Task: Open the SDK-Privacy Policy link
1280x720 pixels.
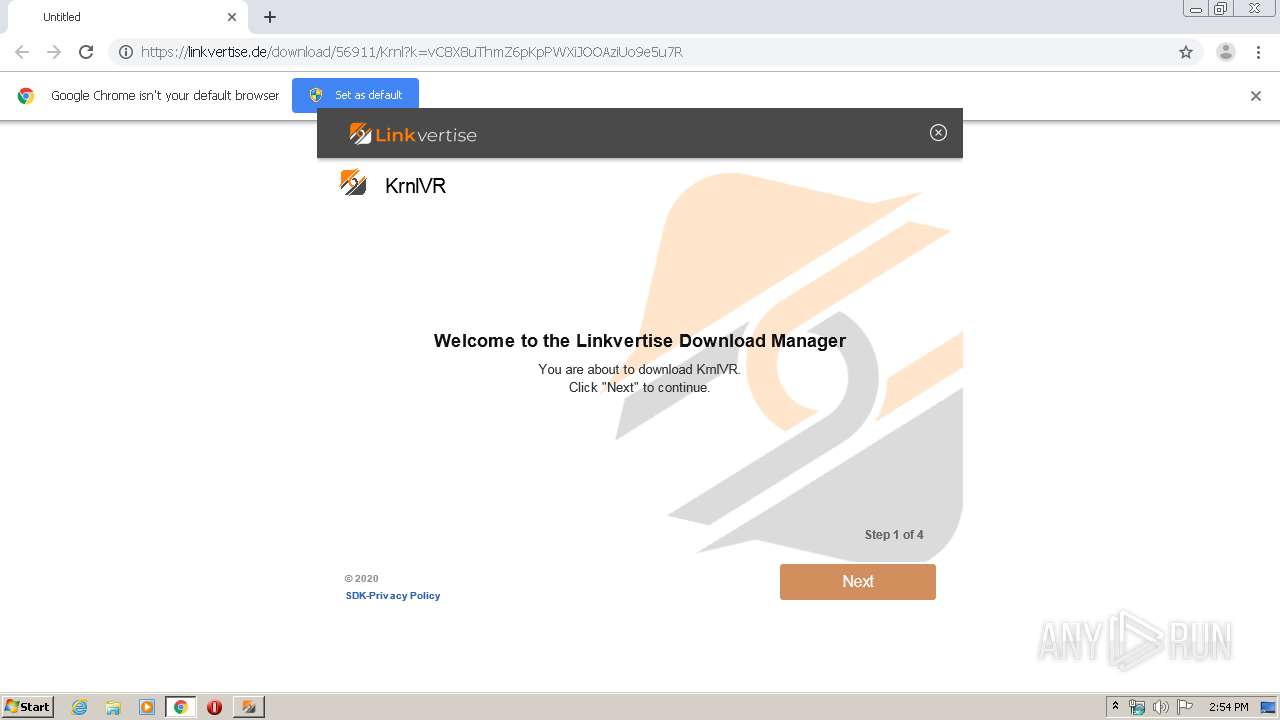Action: (x=393, y=596)
